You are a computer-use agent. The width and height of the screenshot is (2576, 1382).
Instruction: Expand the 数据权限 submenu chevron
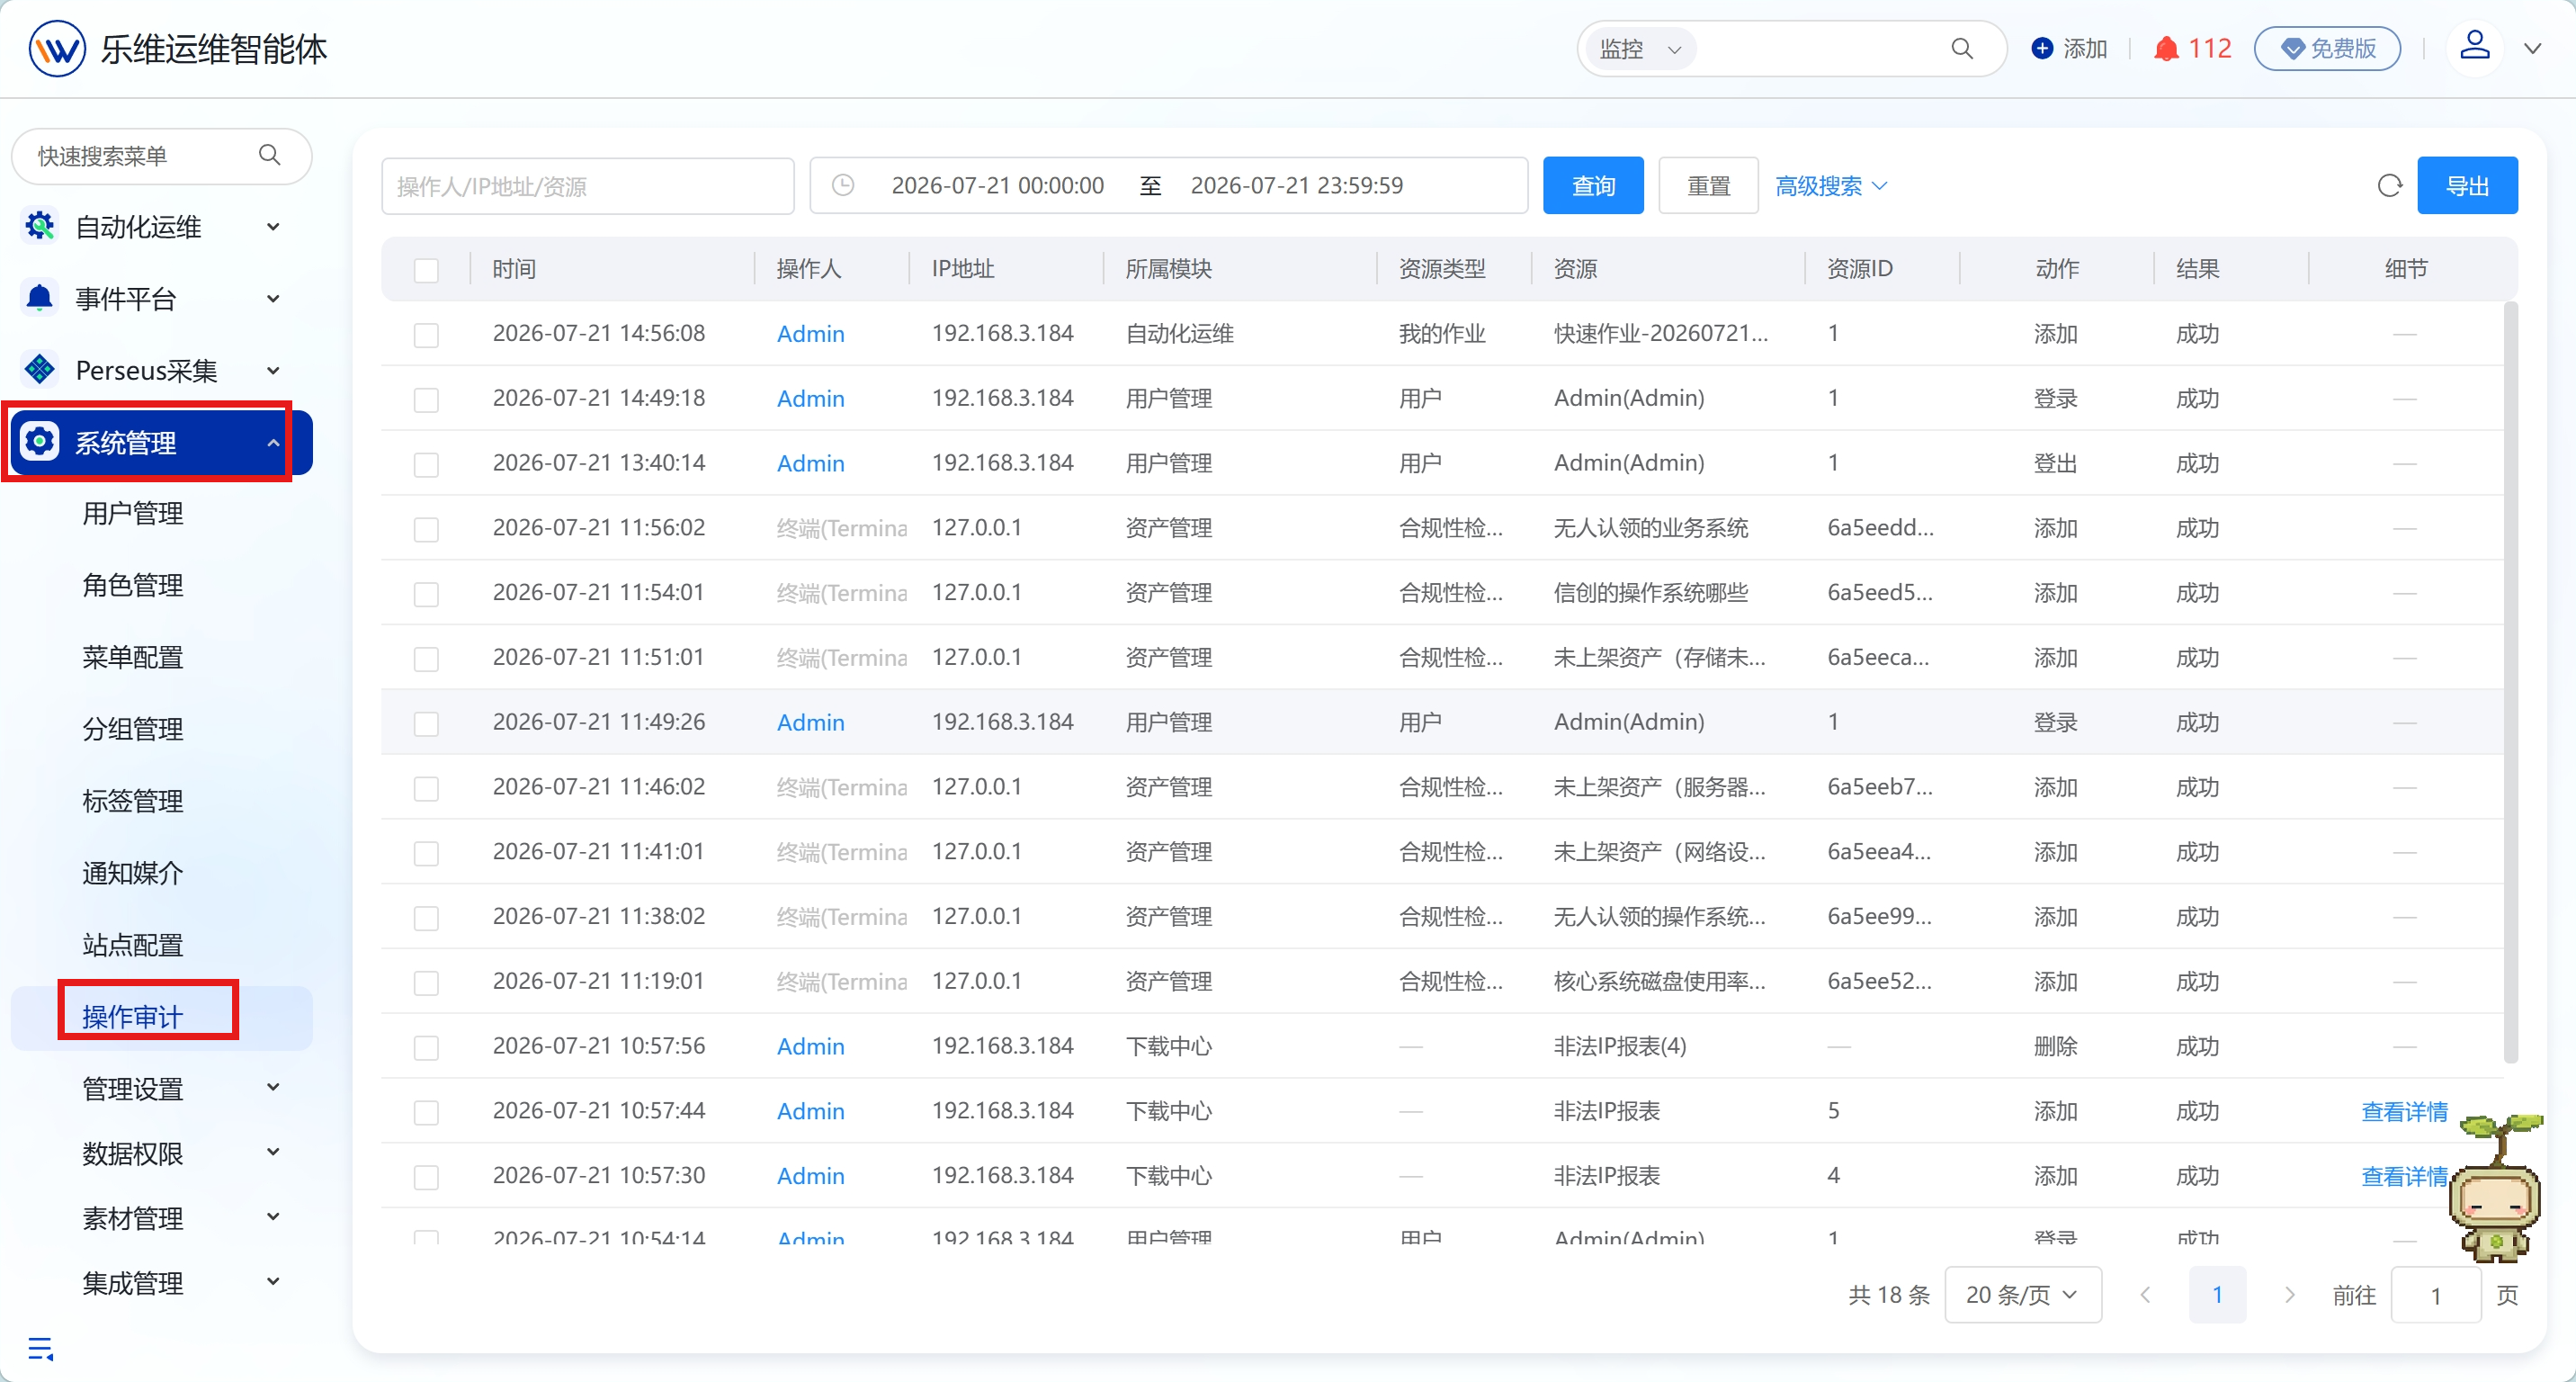[273, 1152]
